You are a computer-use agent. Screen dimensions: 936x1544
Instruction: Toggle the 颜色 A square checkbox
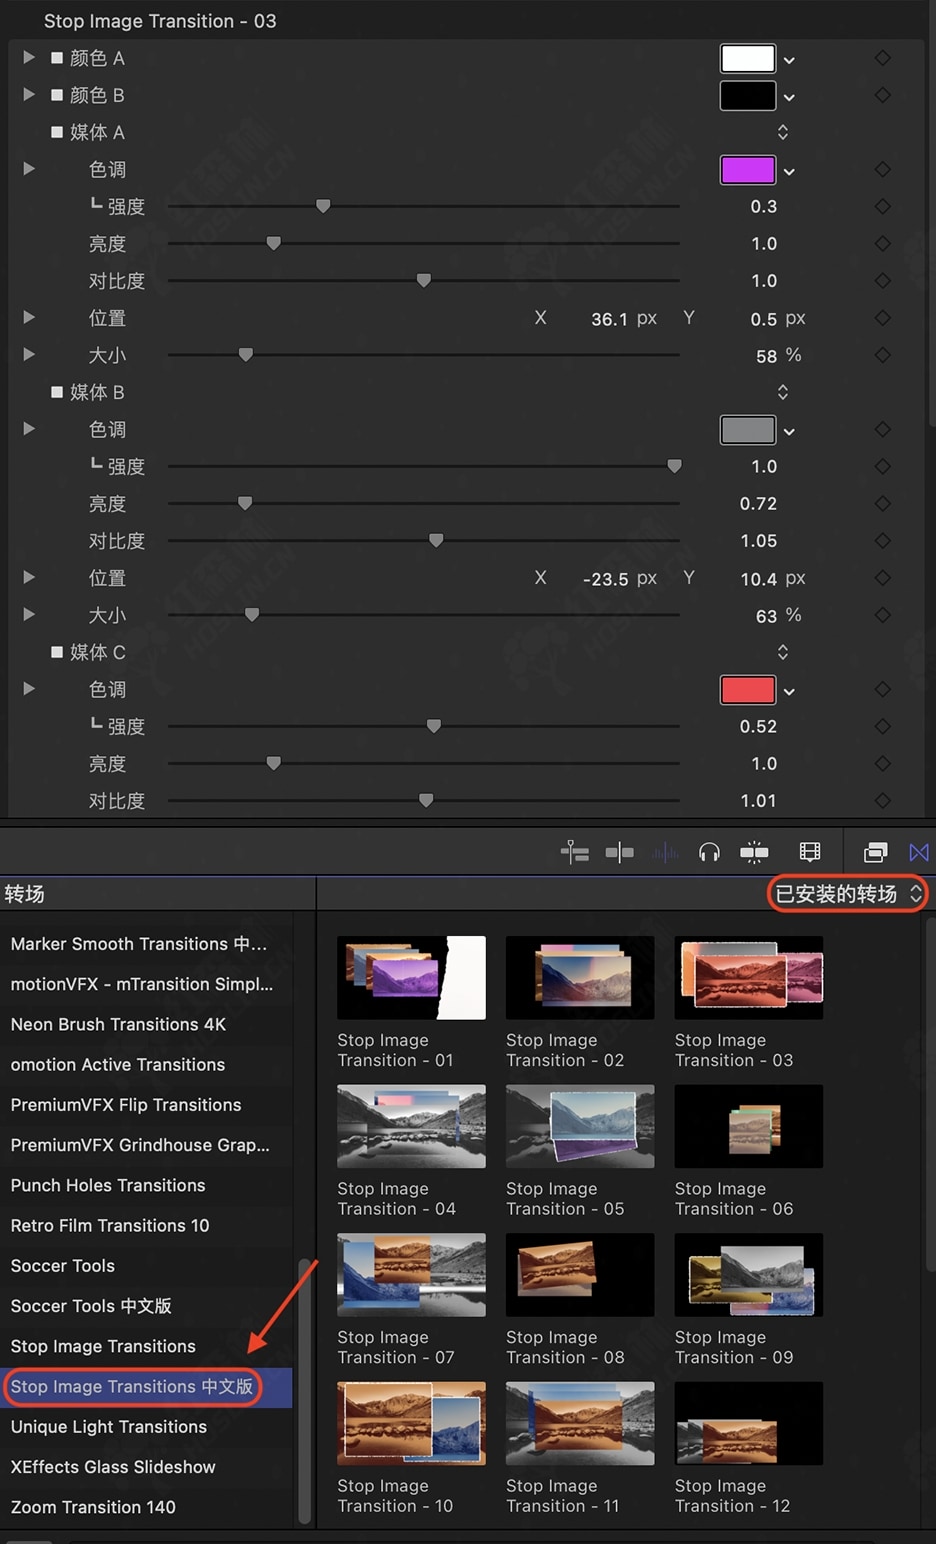tap(57, 58)
